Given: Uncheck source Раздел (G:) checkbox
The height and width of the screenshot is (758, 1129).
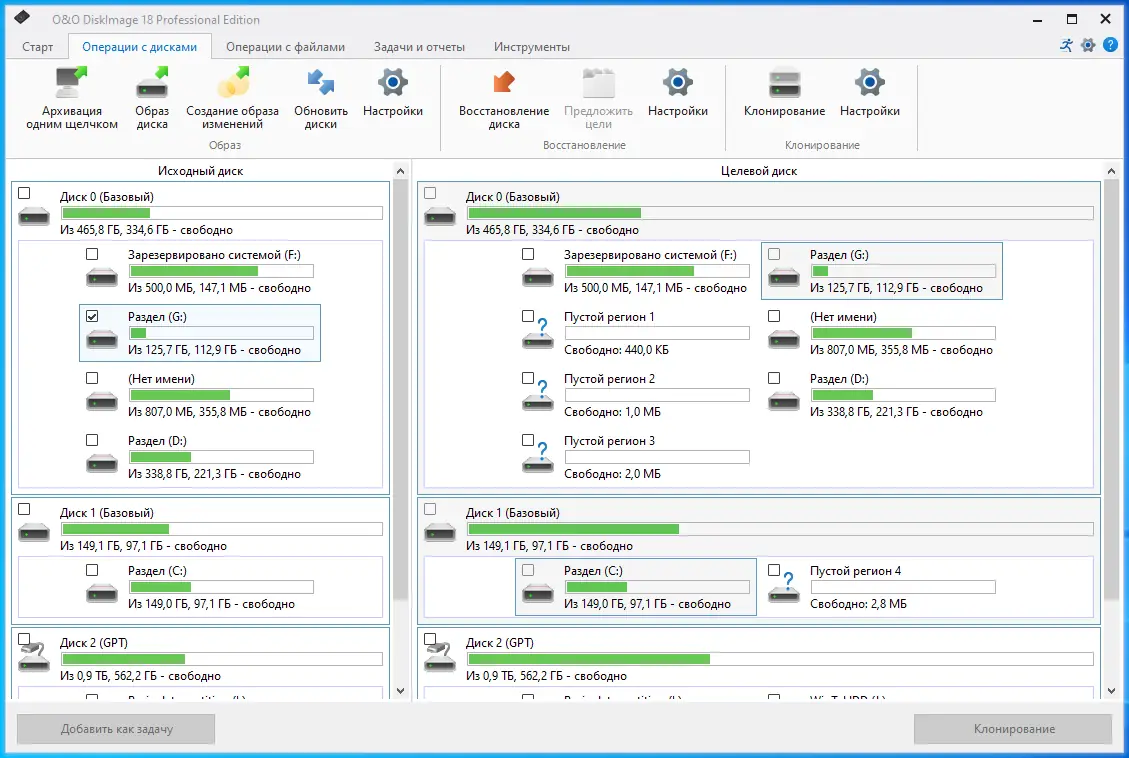Looking at the screenshot, I should [92, 316].
